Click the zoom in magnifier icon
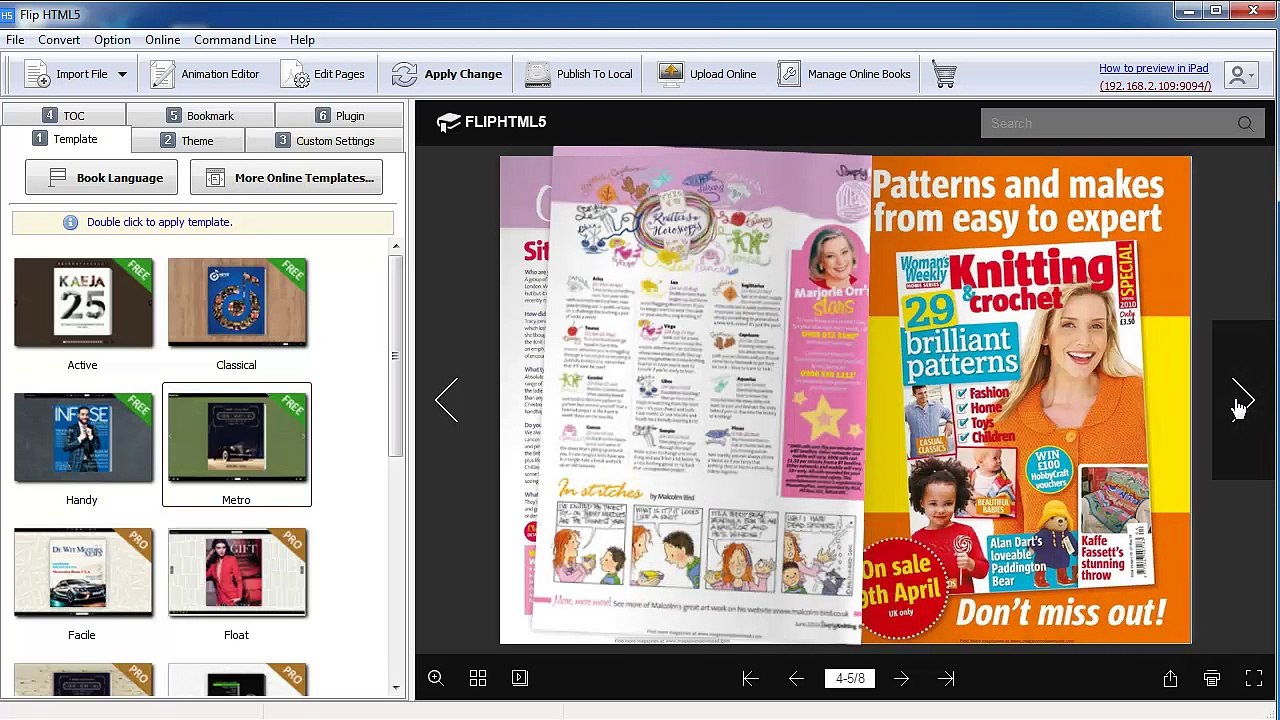Viewport: 1280px width, 720px height. pos(436,678)
